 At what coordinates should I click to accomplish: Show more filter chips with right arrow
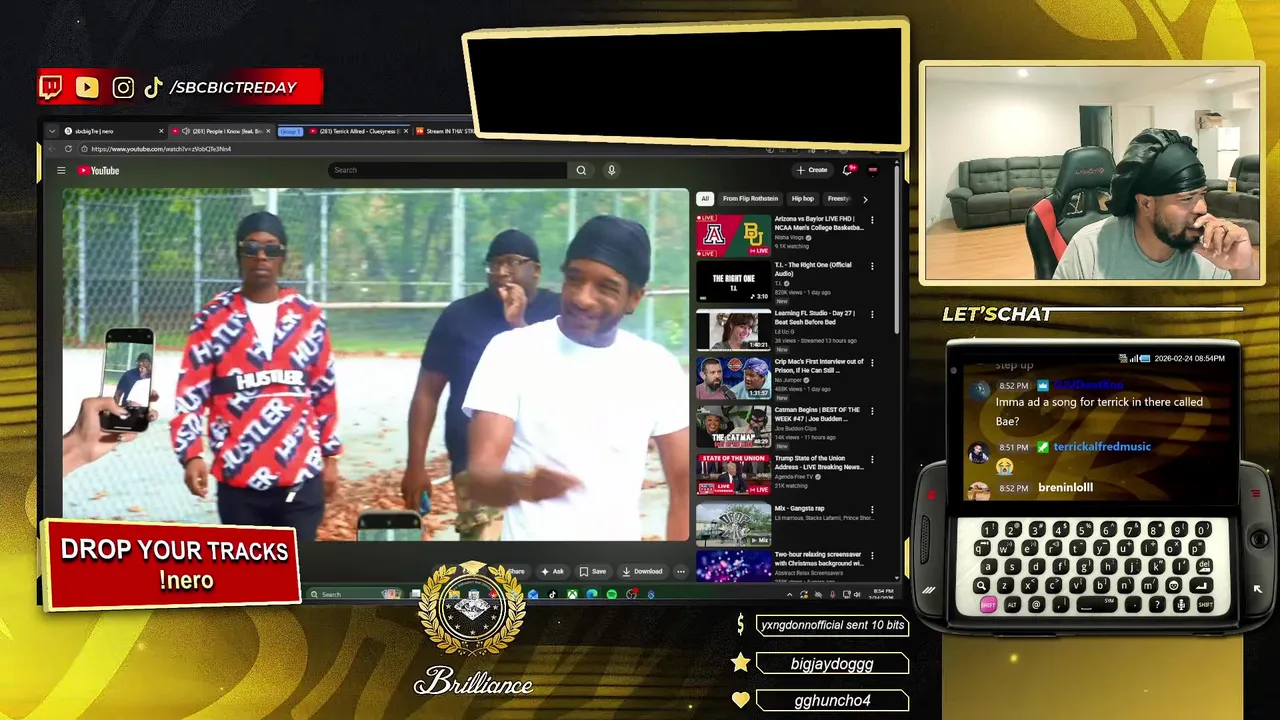tap(865, 199)
